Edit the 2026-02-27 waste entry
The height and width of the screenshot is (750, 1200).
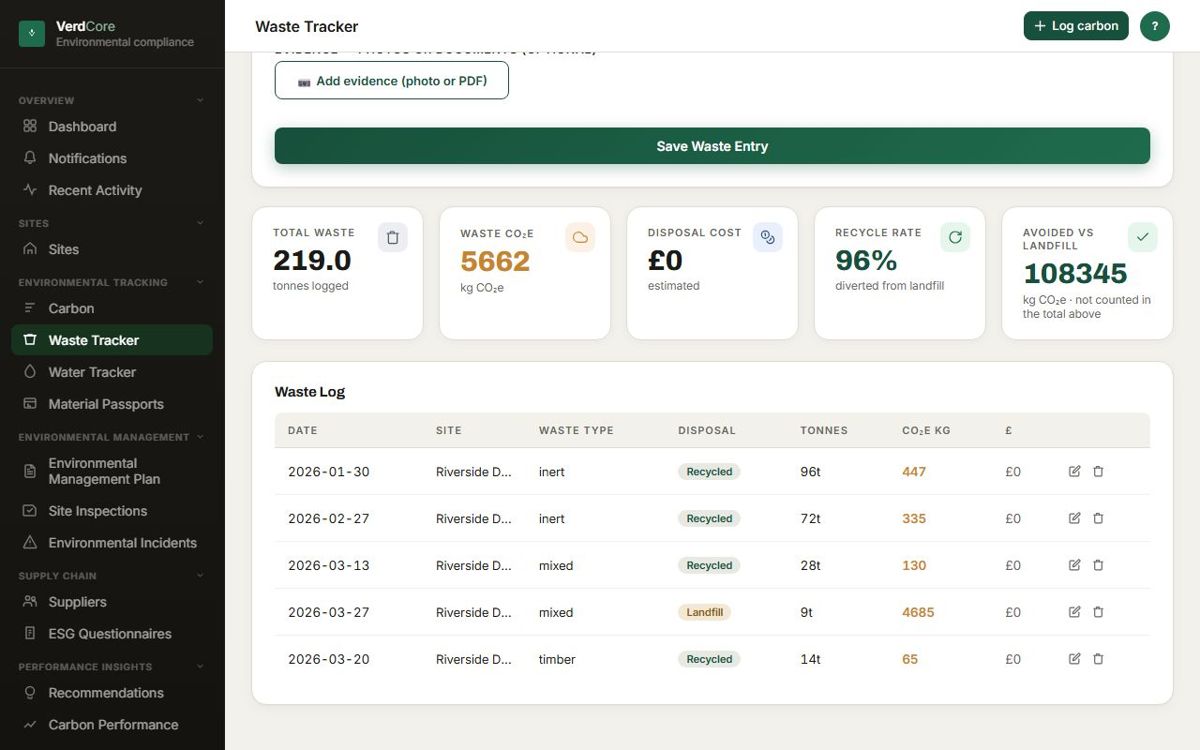point(1075,518)
